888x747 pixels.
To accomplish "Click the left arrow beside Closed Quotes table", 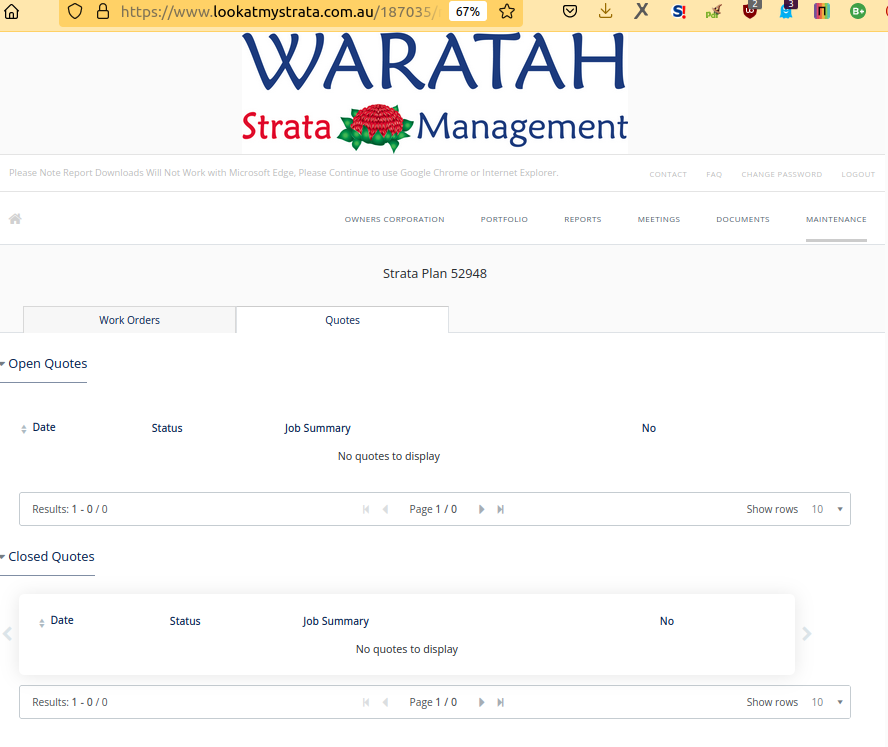I will point(7,634).
